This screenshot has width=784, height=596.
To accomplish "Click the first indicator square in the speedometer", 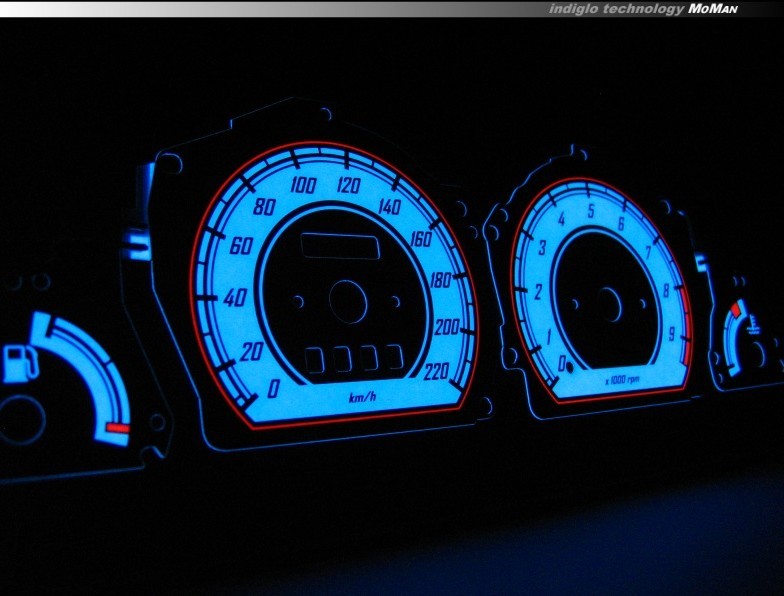I will [314, 357].
